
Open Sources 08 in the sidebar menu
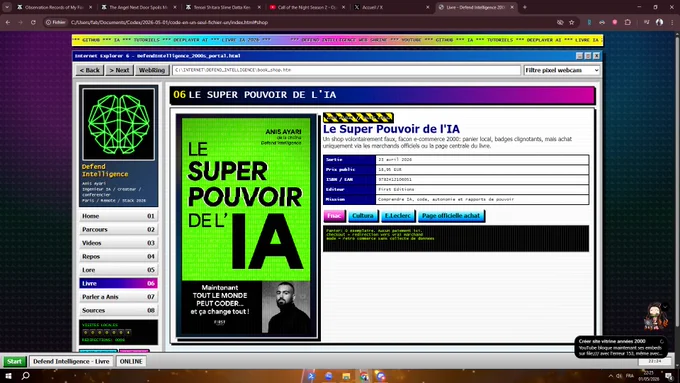118,310
